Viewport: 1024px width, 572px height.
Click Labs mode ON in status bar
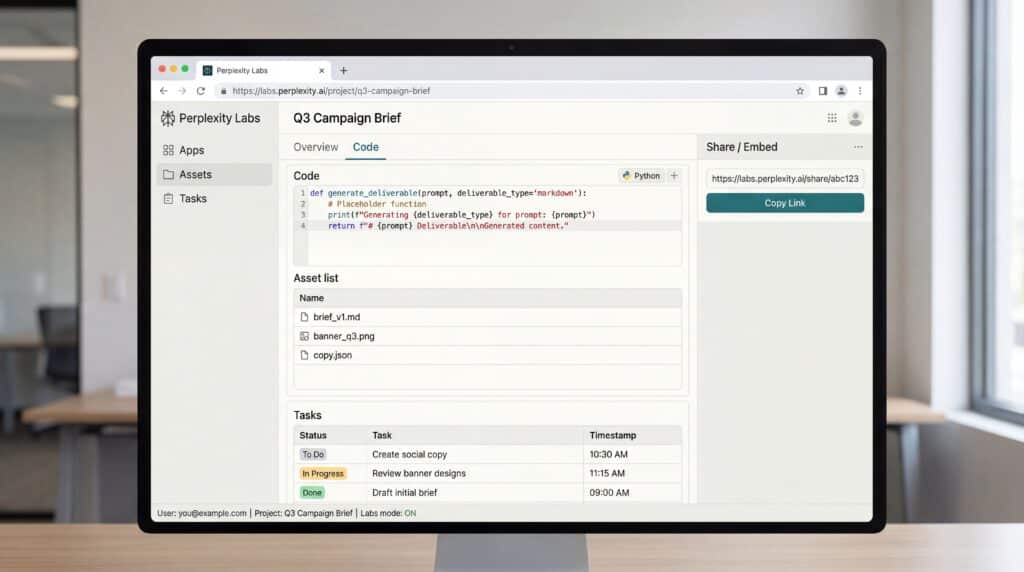click(x=388, y=513)
